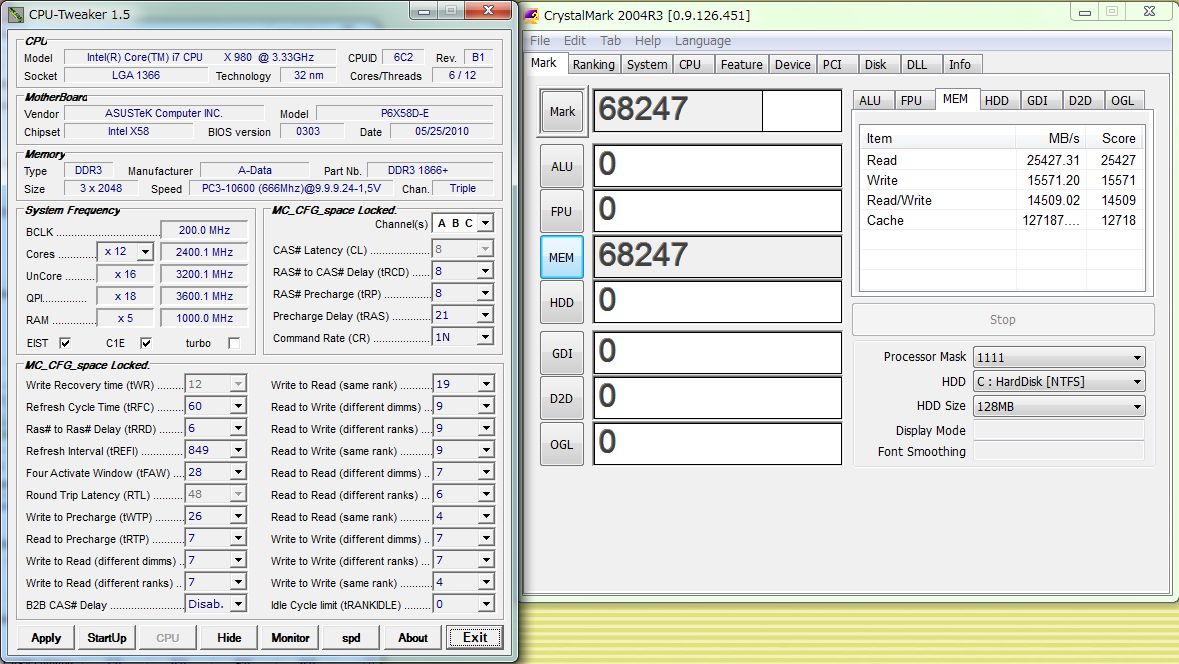Open the Refresh Interval (tREFI) dropdown
The image size is (1179, 664).
pos(238,450)
